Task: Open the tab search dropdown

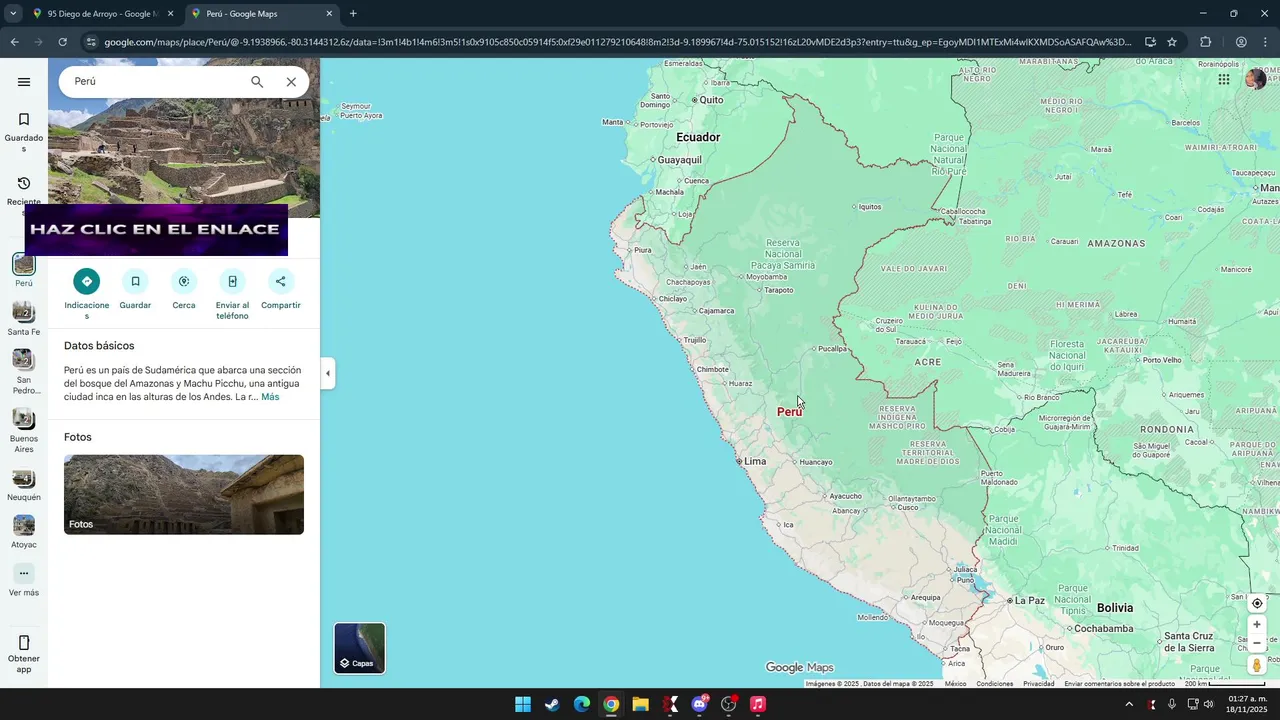Action: (12, 14)
